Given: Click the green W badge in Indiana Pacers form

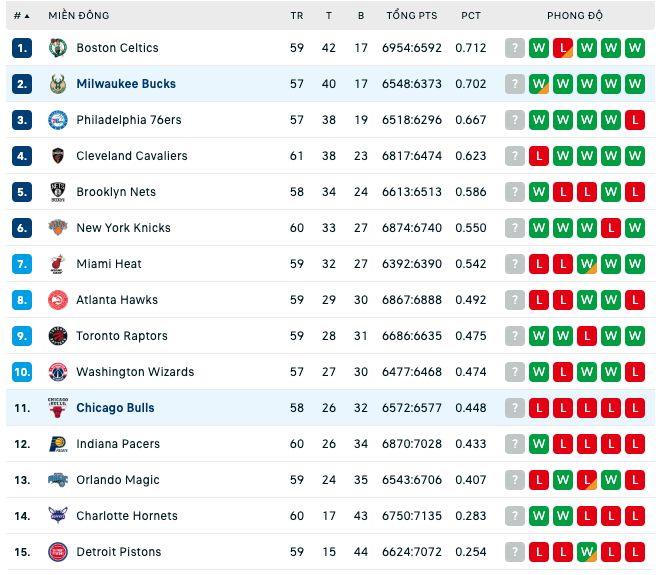Looking at the screenshot, I should [539, 444].
